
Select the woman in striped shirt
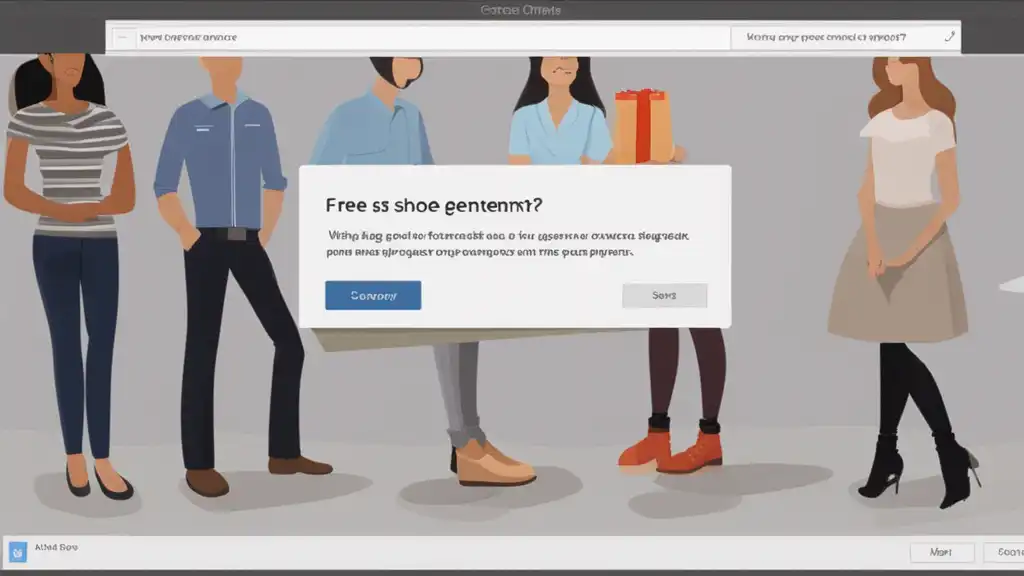click(x=70, y=274)
